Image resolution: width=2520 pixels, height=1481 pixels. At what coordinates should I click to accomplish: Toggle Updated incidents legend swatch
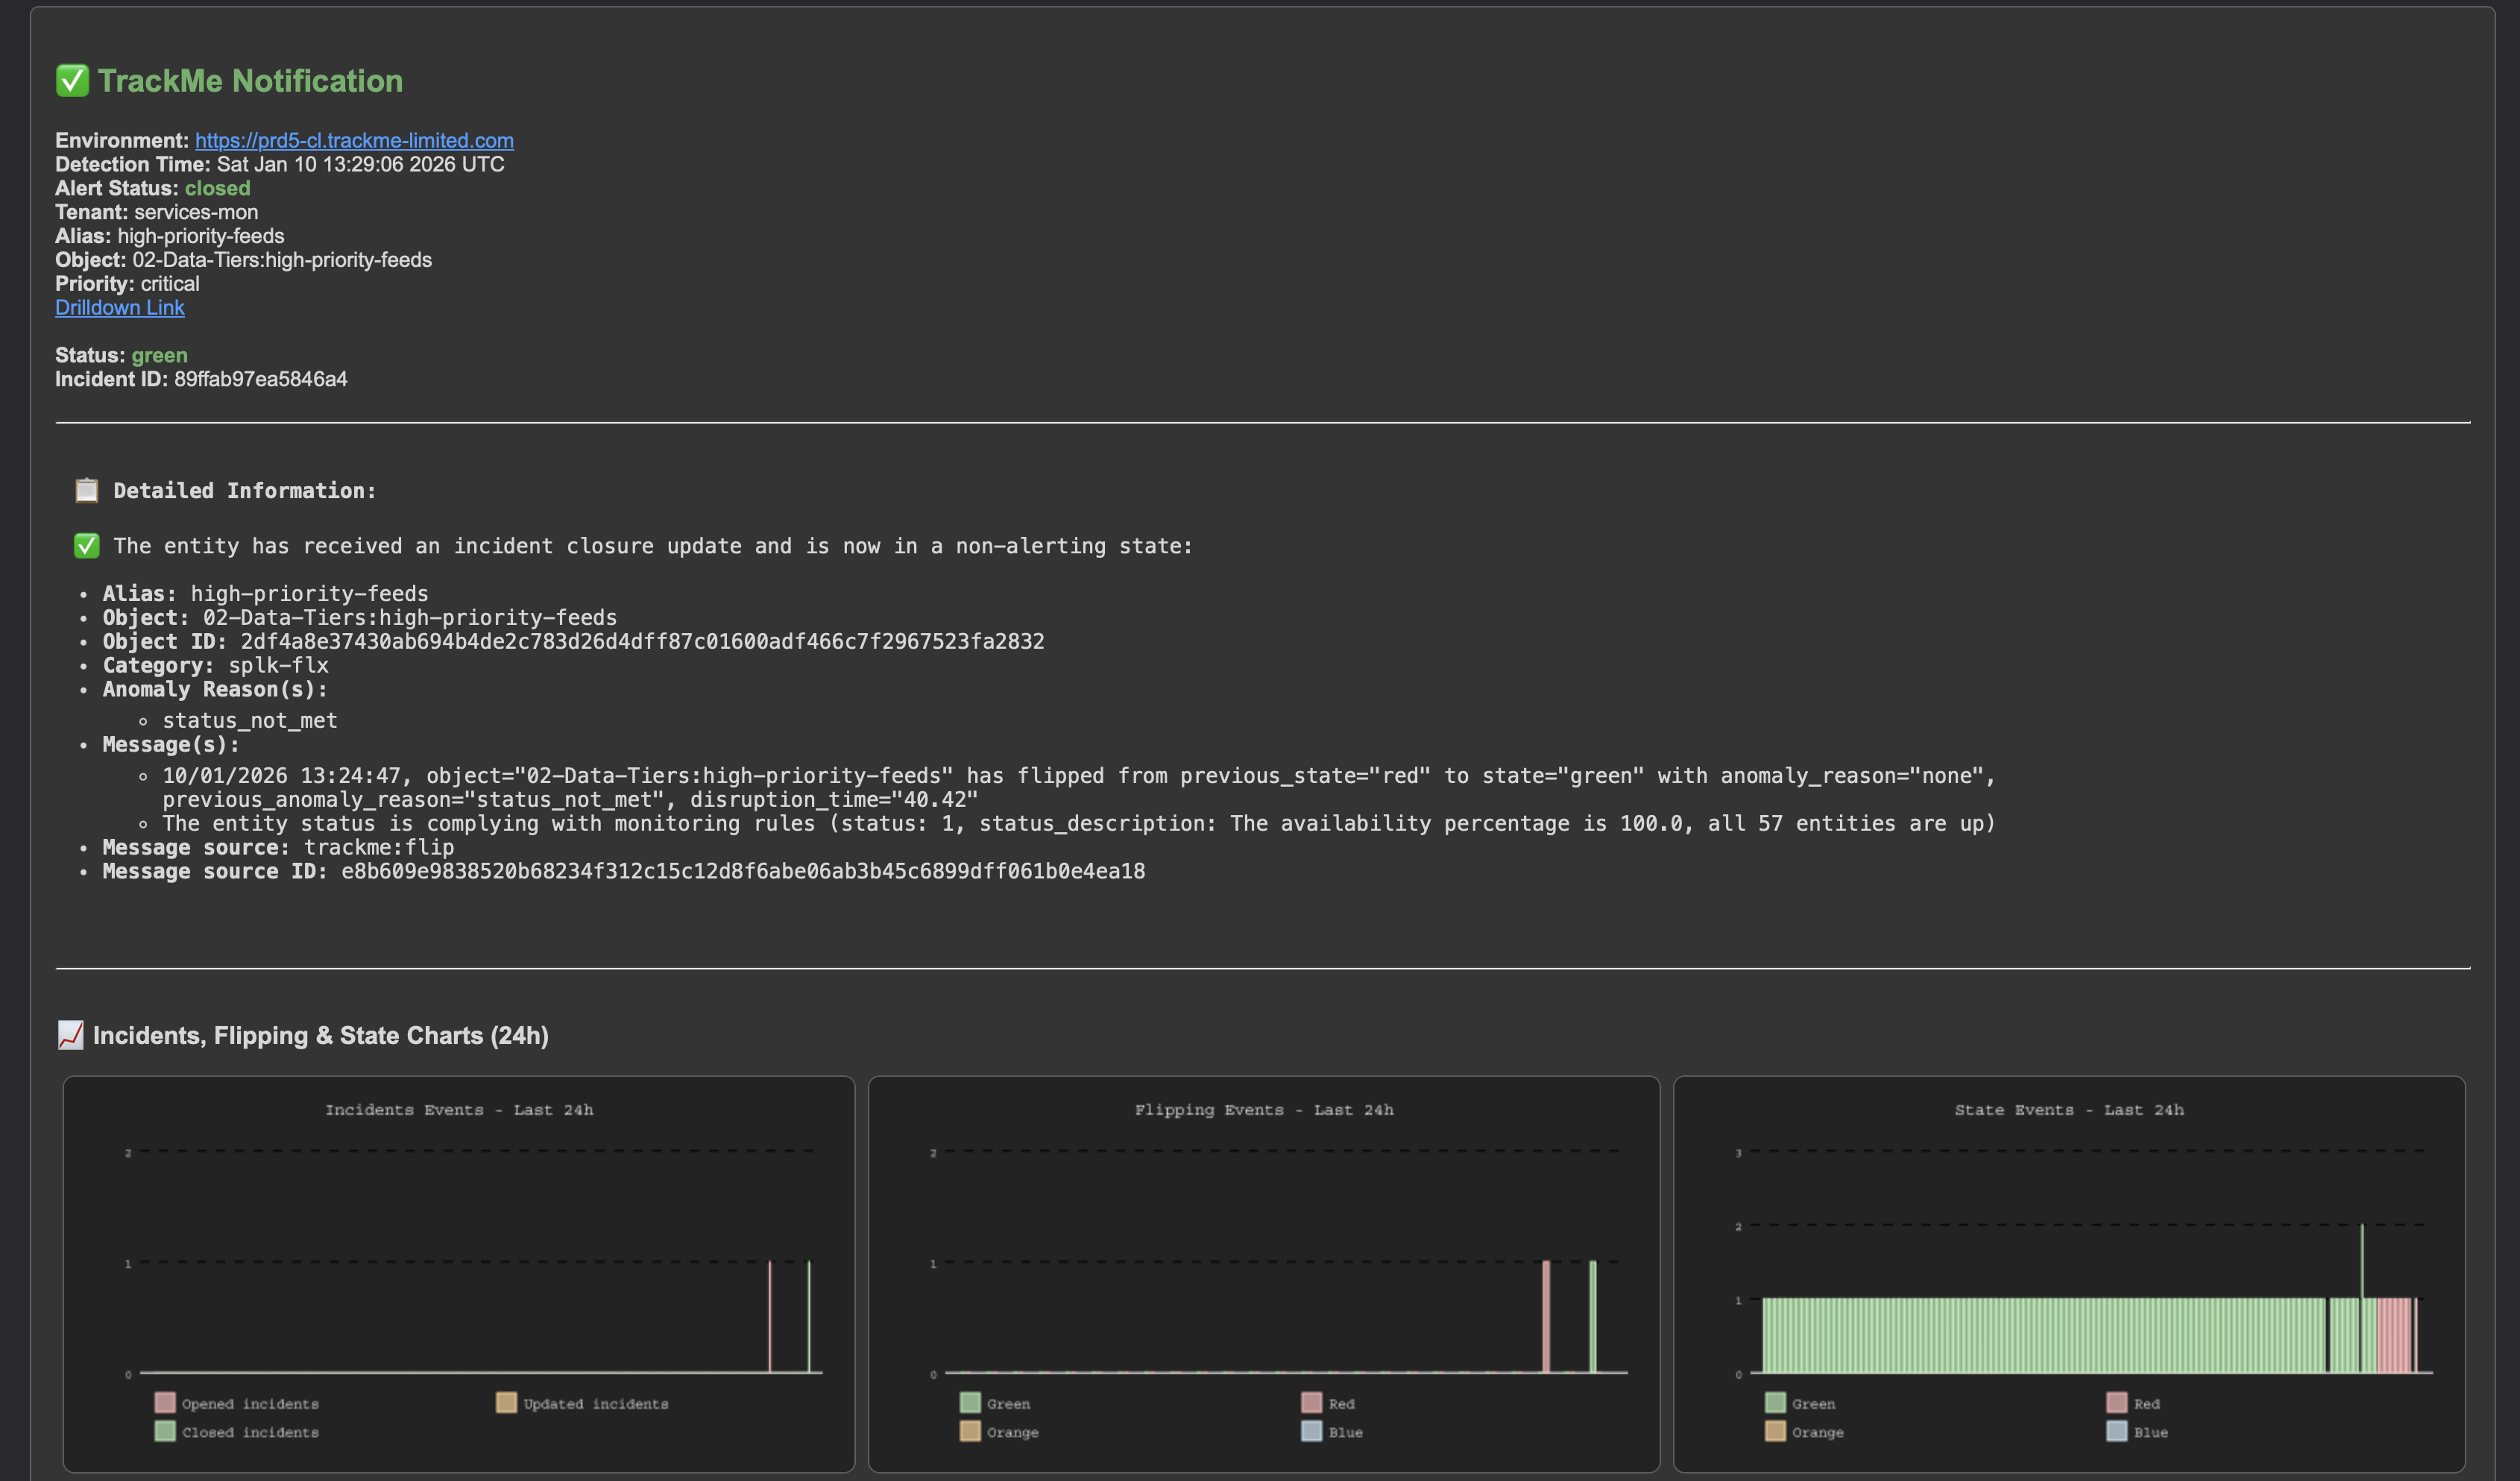coord(506,1403)
